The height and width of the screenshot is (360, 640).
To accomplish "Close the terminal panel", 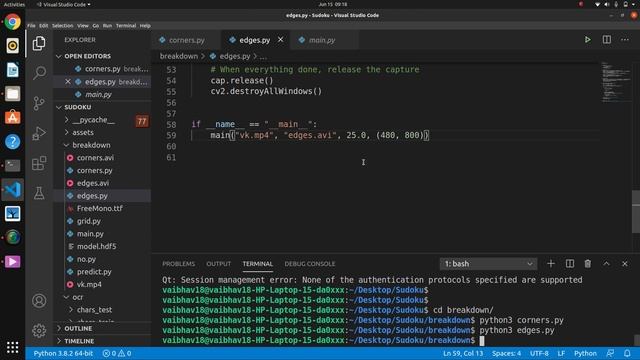I will (624, 264).
